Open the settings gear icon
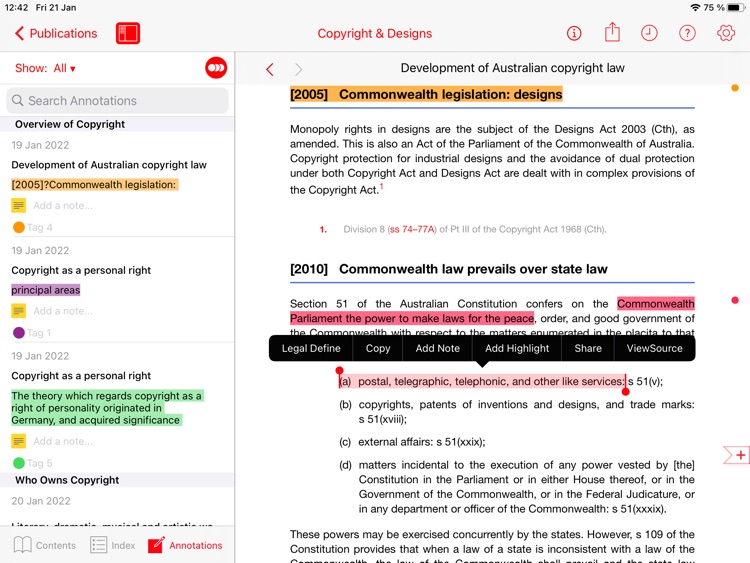The width and height of the screenshot is (750, 563). click(726, 33)
